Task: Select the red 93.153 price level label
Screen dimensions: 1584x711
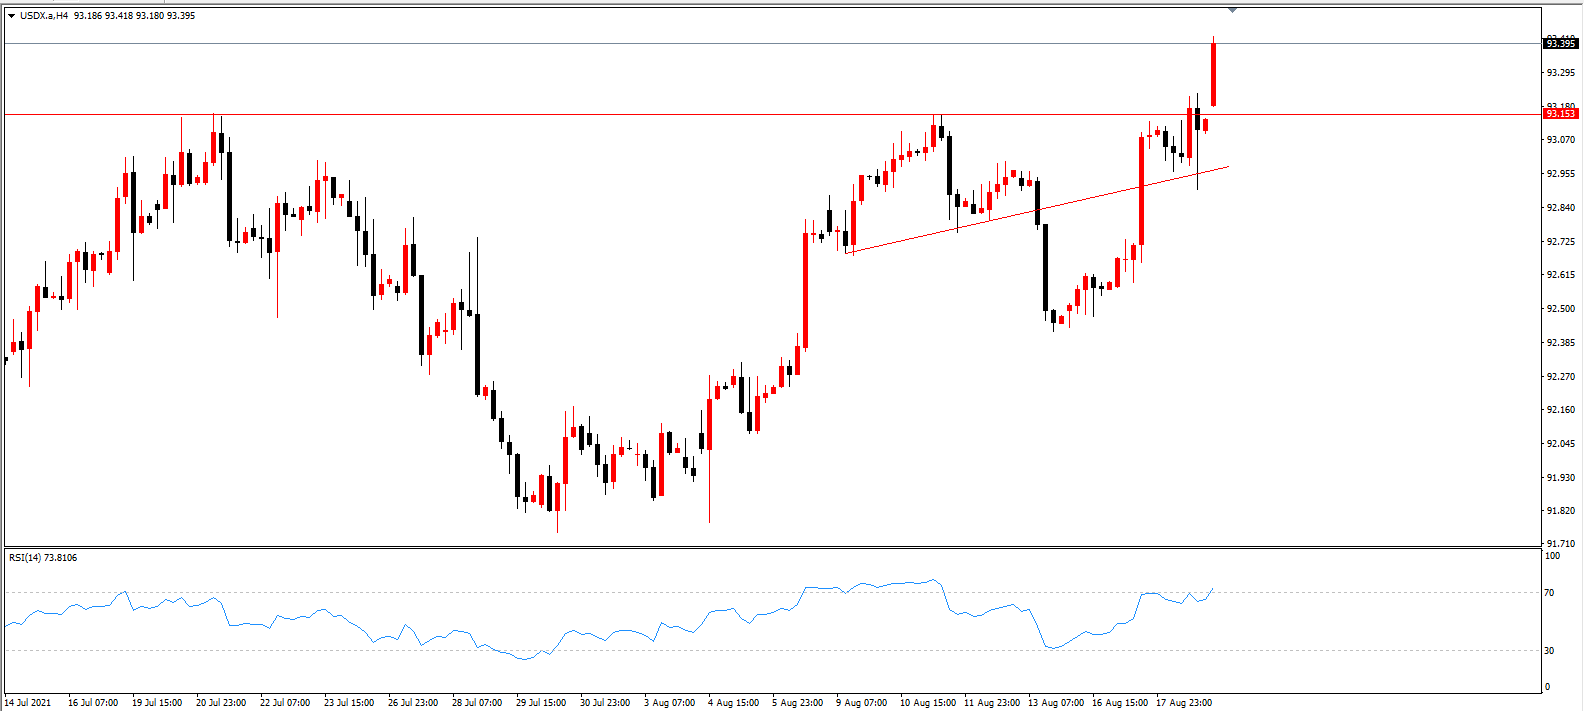Action: (x=1560, y=114)
